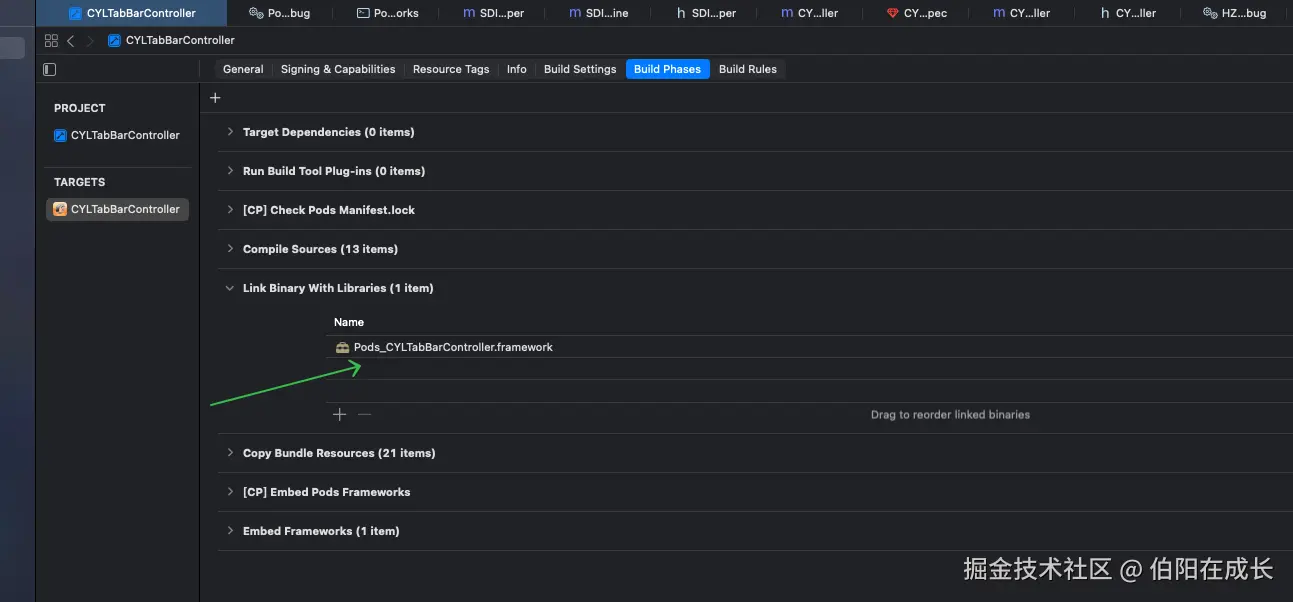Switch to the Po...orks editor tab
This screenshot has height=602, width=1293.
[x=387, y=13]
